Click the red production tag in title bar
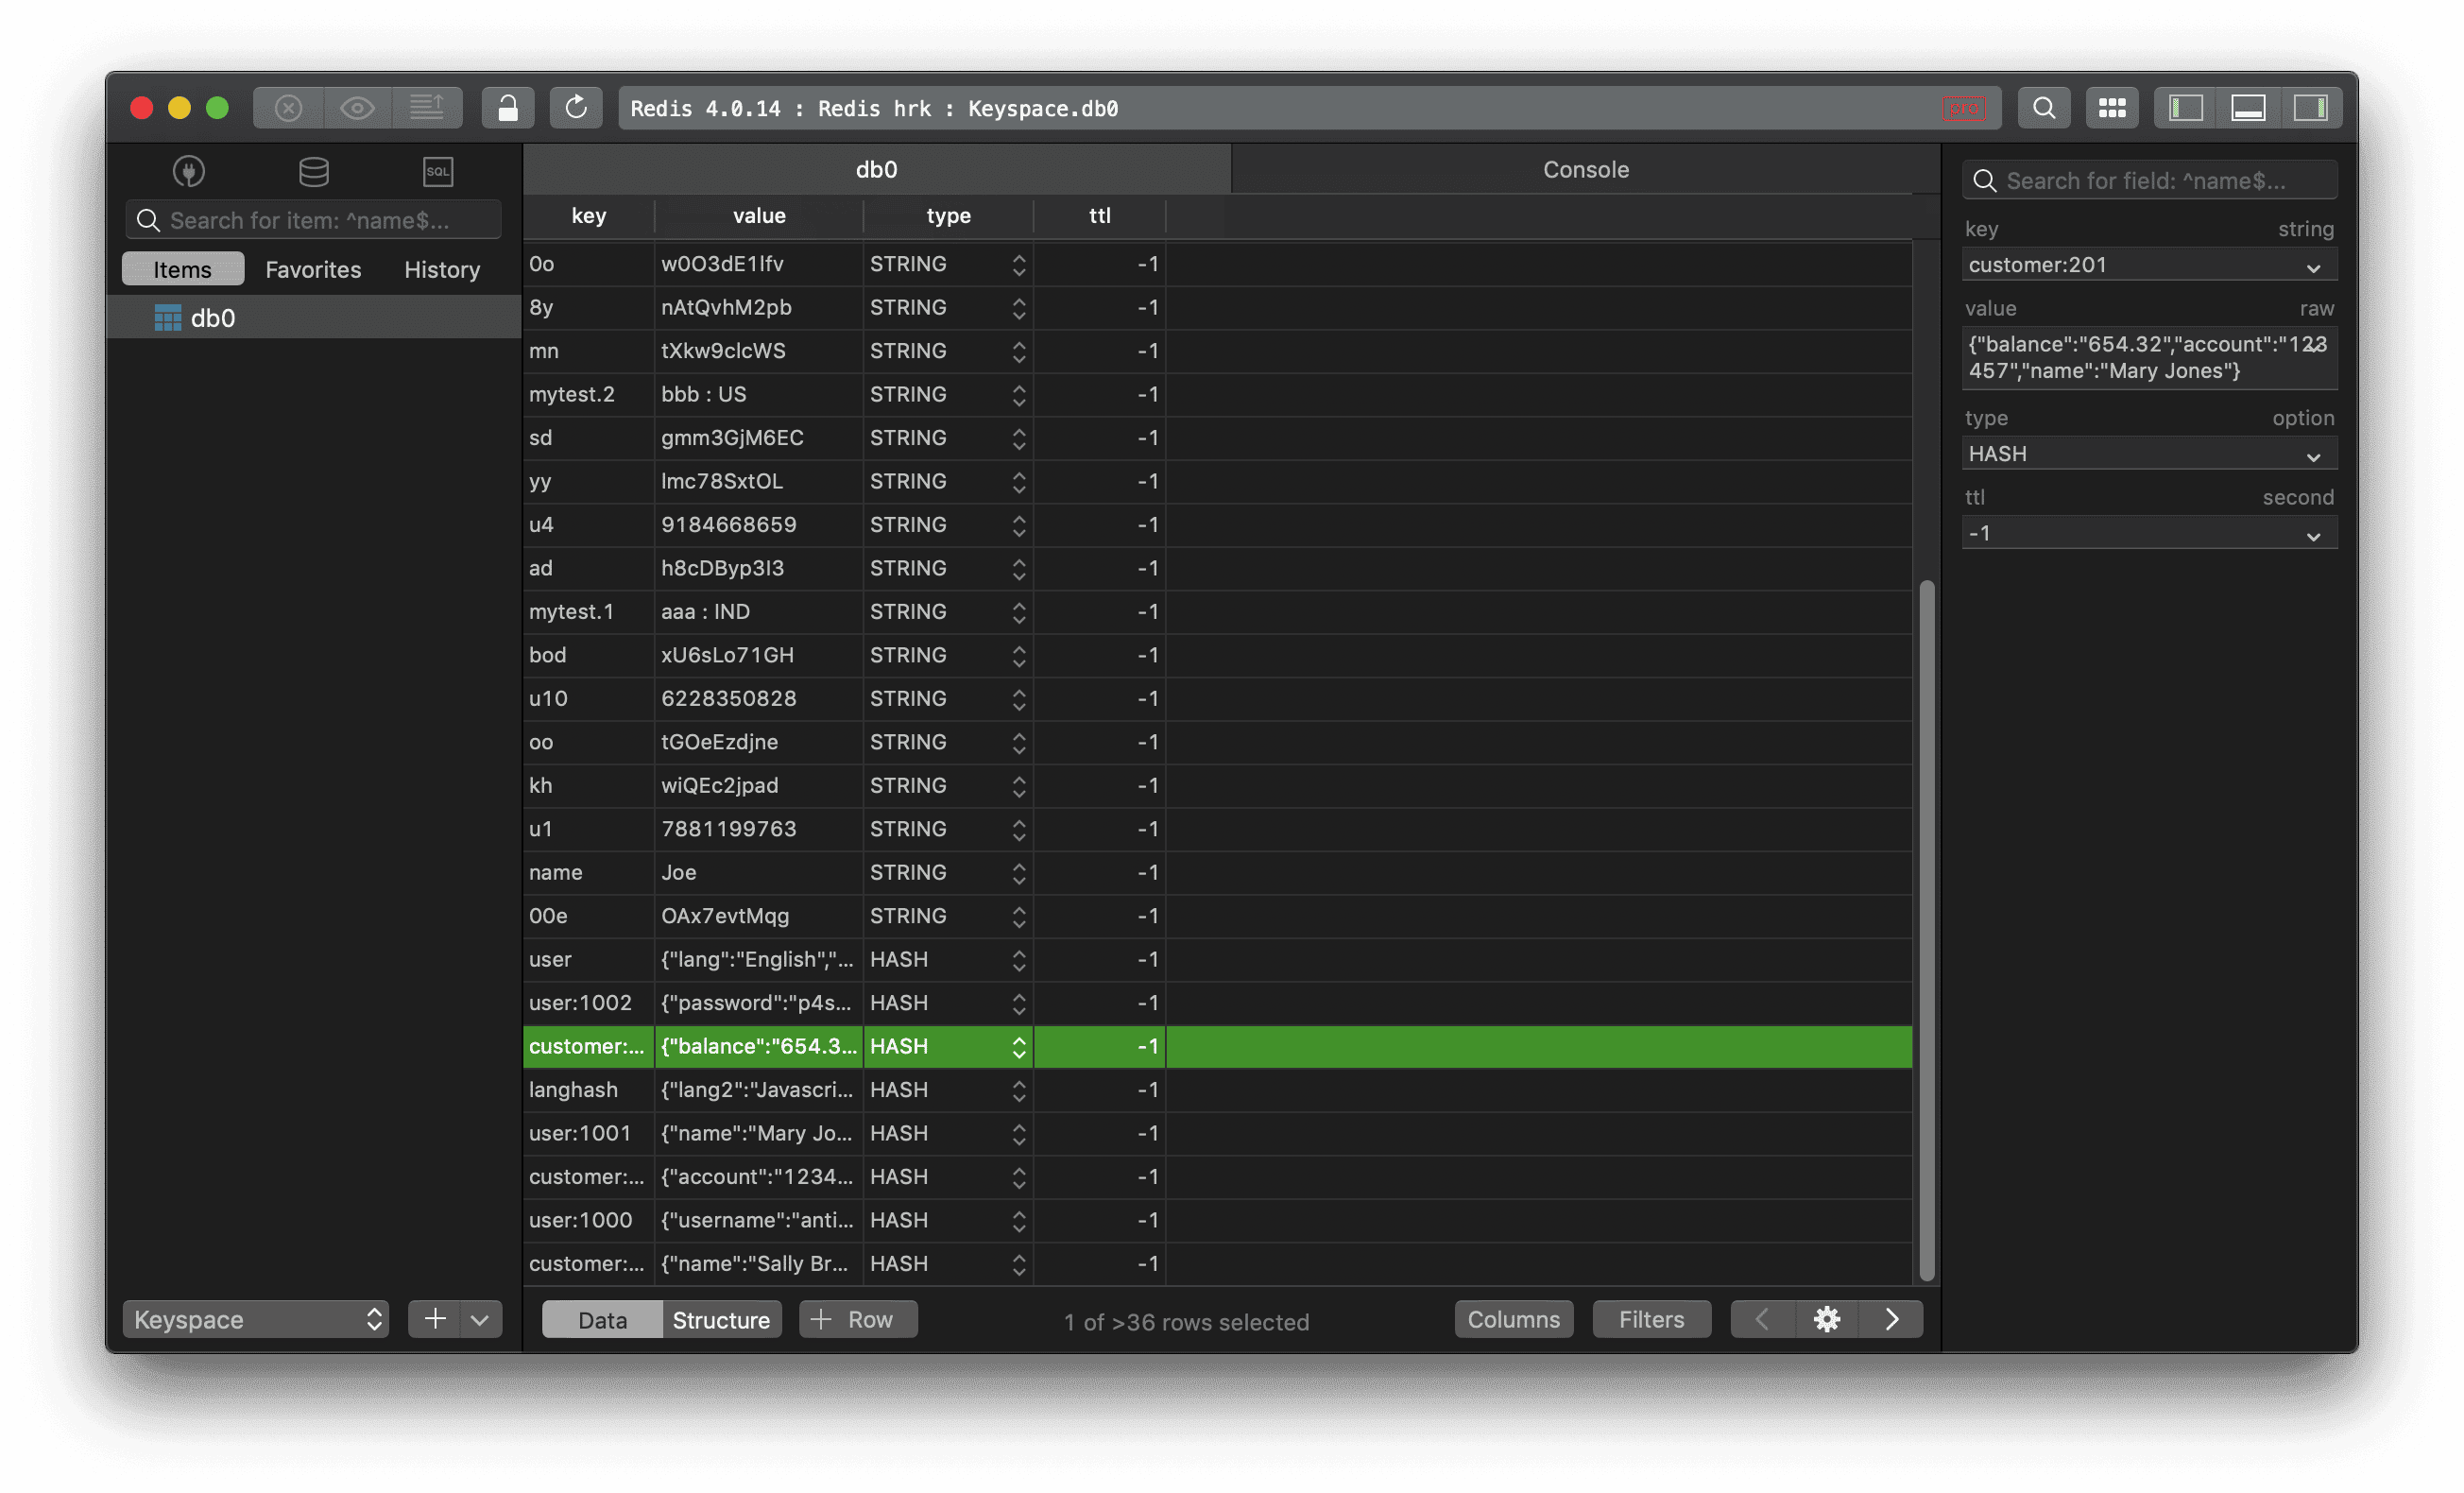This screenshot has width=2464, height=1493. [x=1963, y=108]
